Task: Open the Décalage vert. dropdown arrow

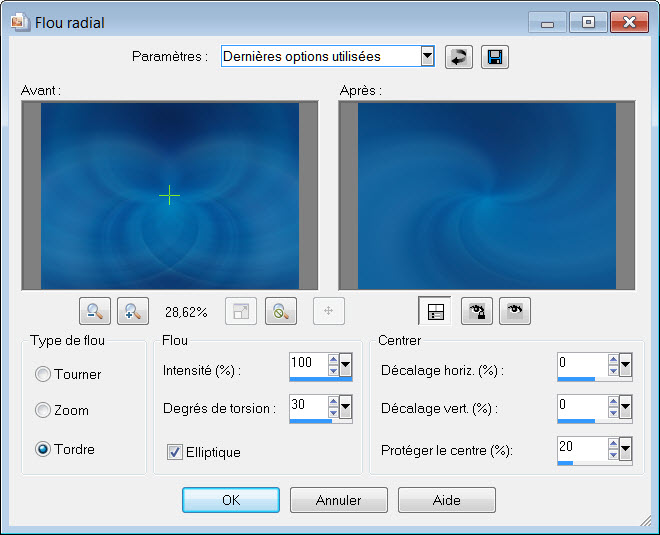Action: pos(625,407)
